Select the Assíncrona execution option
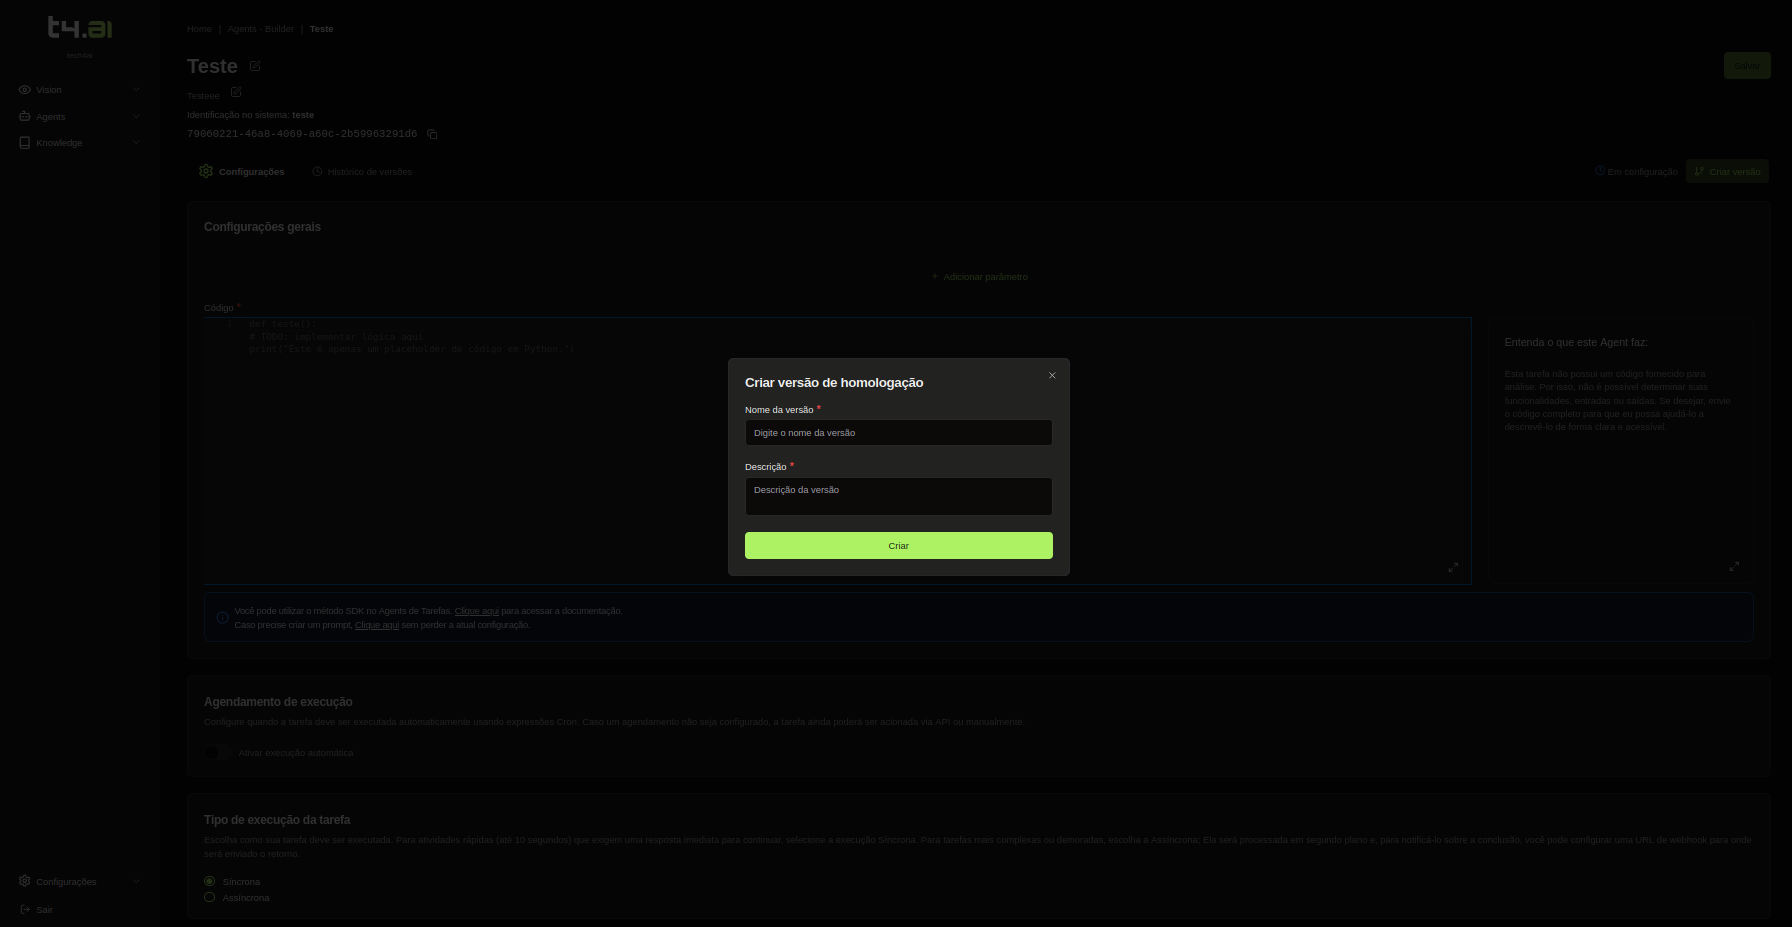The height and width of the screenshot is (927, 1792). coord(210,897)
